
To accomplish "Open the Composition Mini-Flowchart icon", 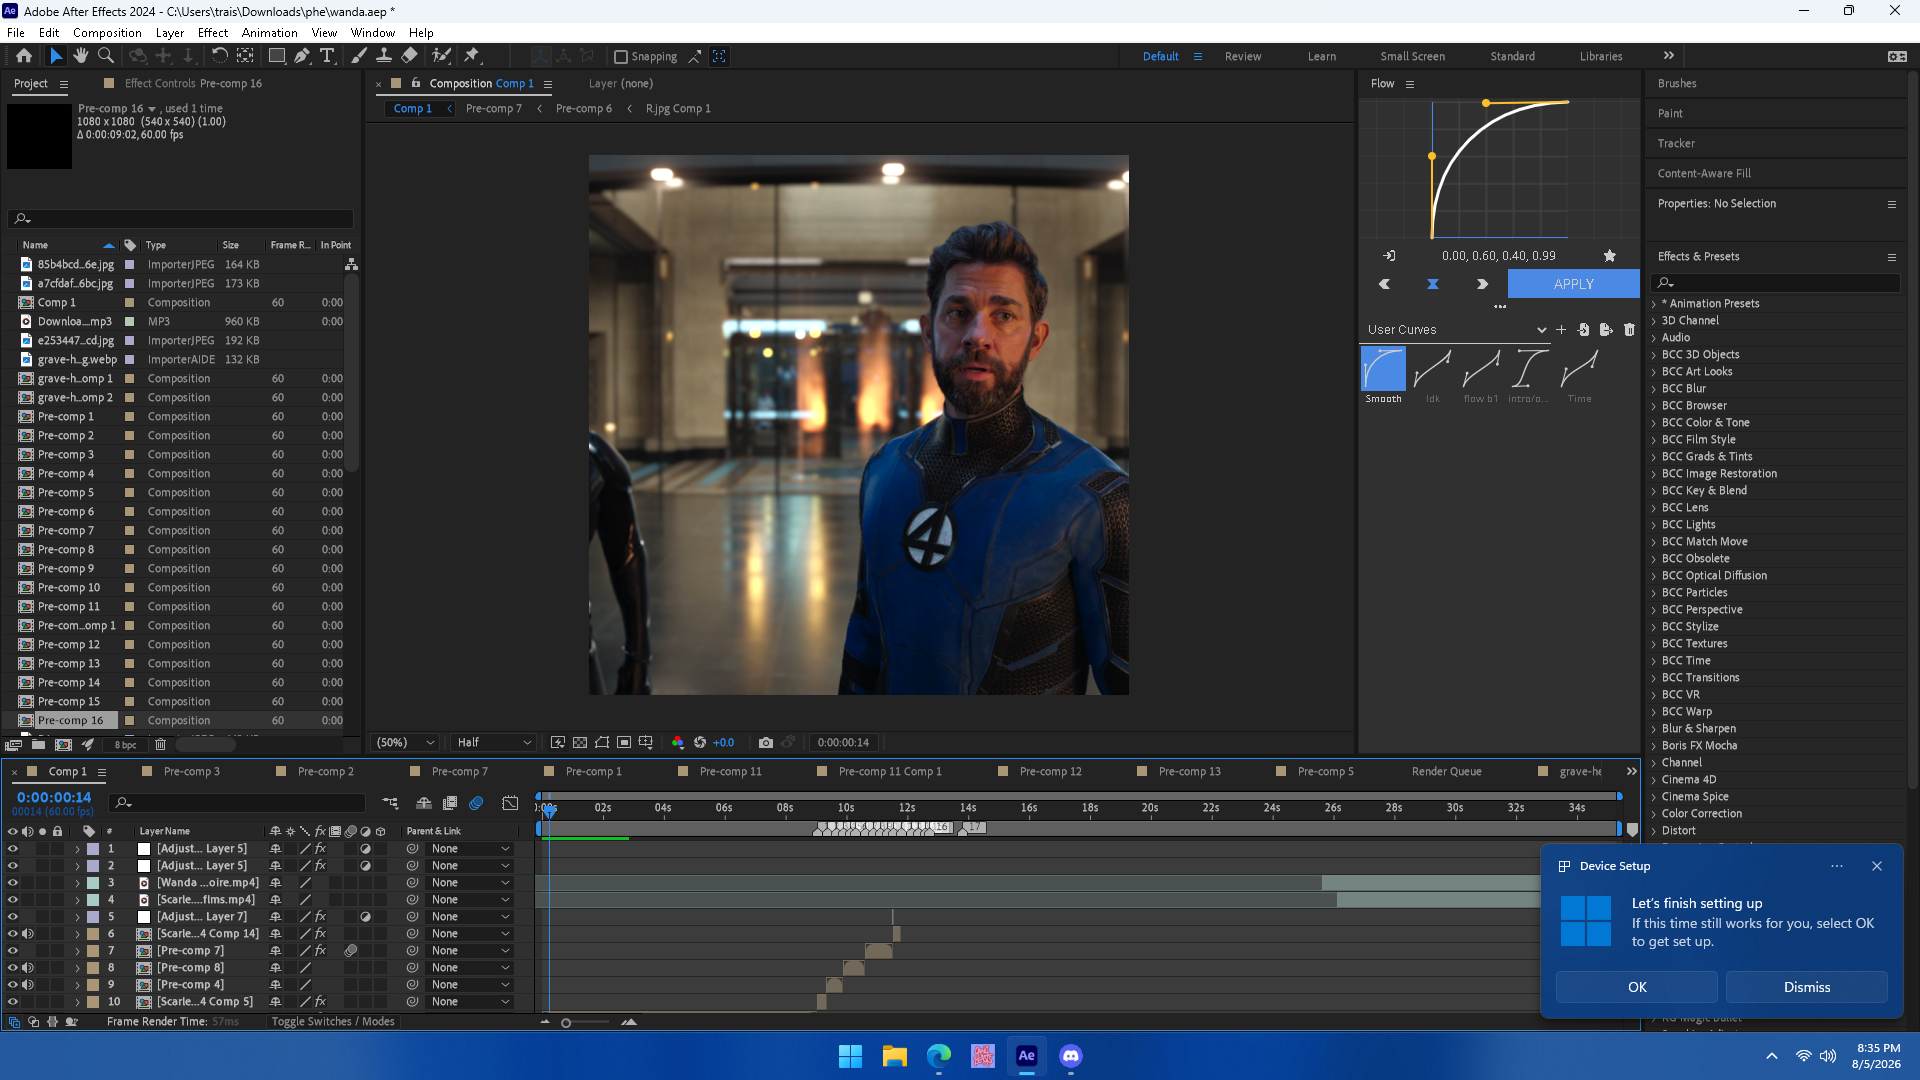I will 390,802.
